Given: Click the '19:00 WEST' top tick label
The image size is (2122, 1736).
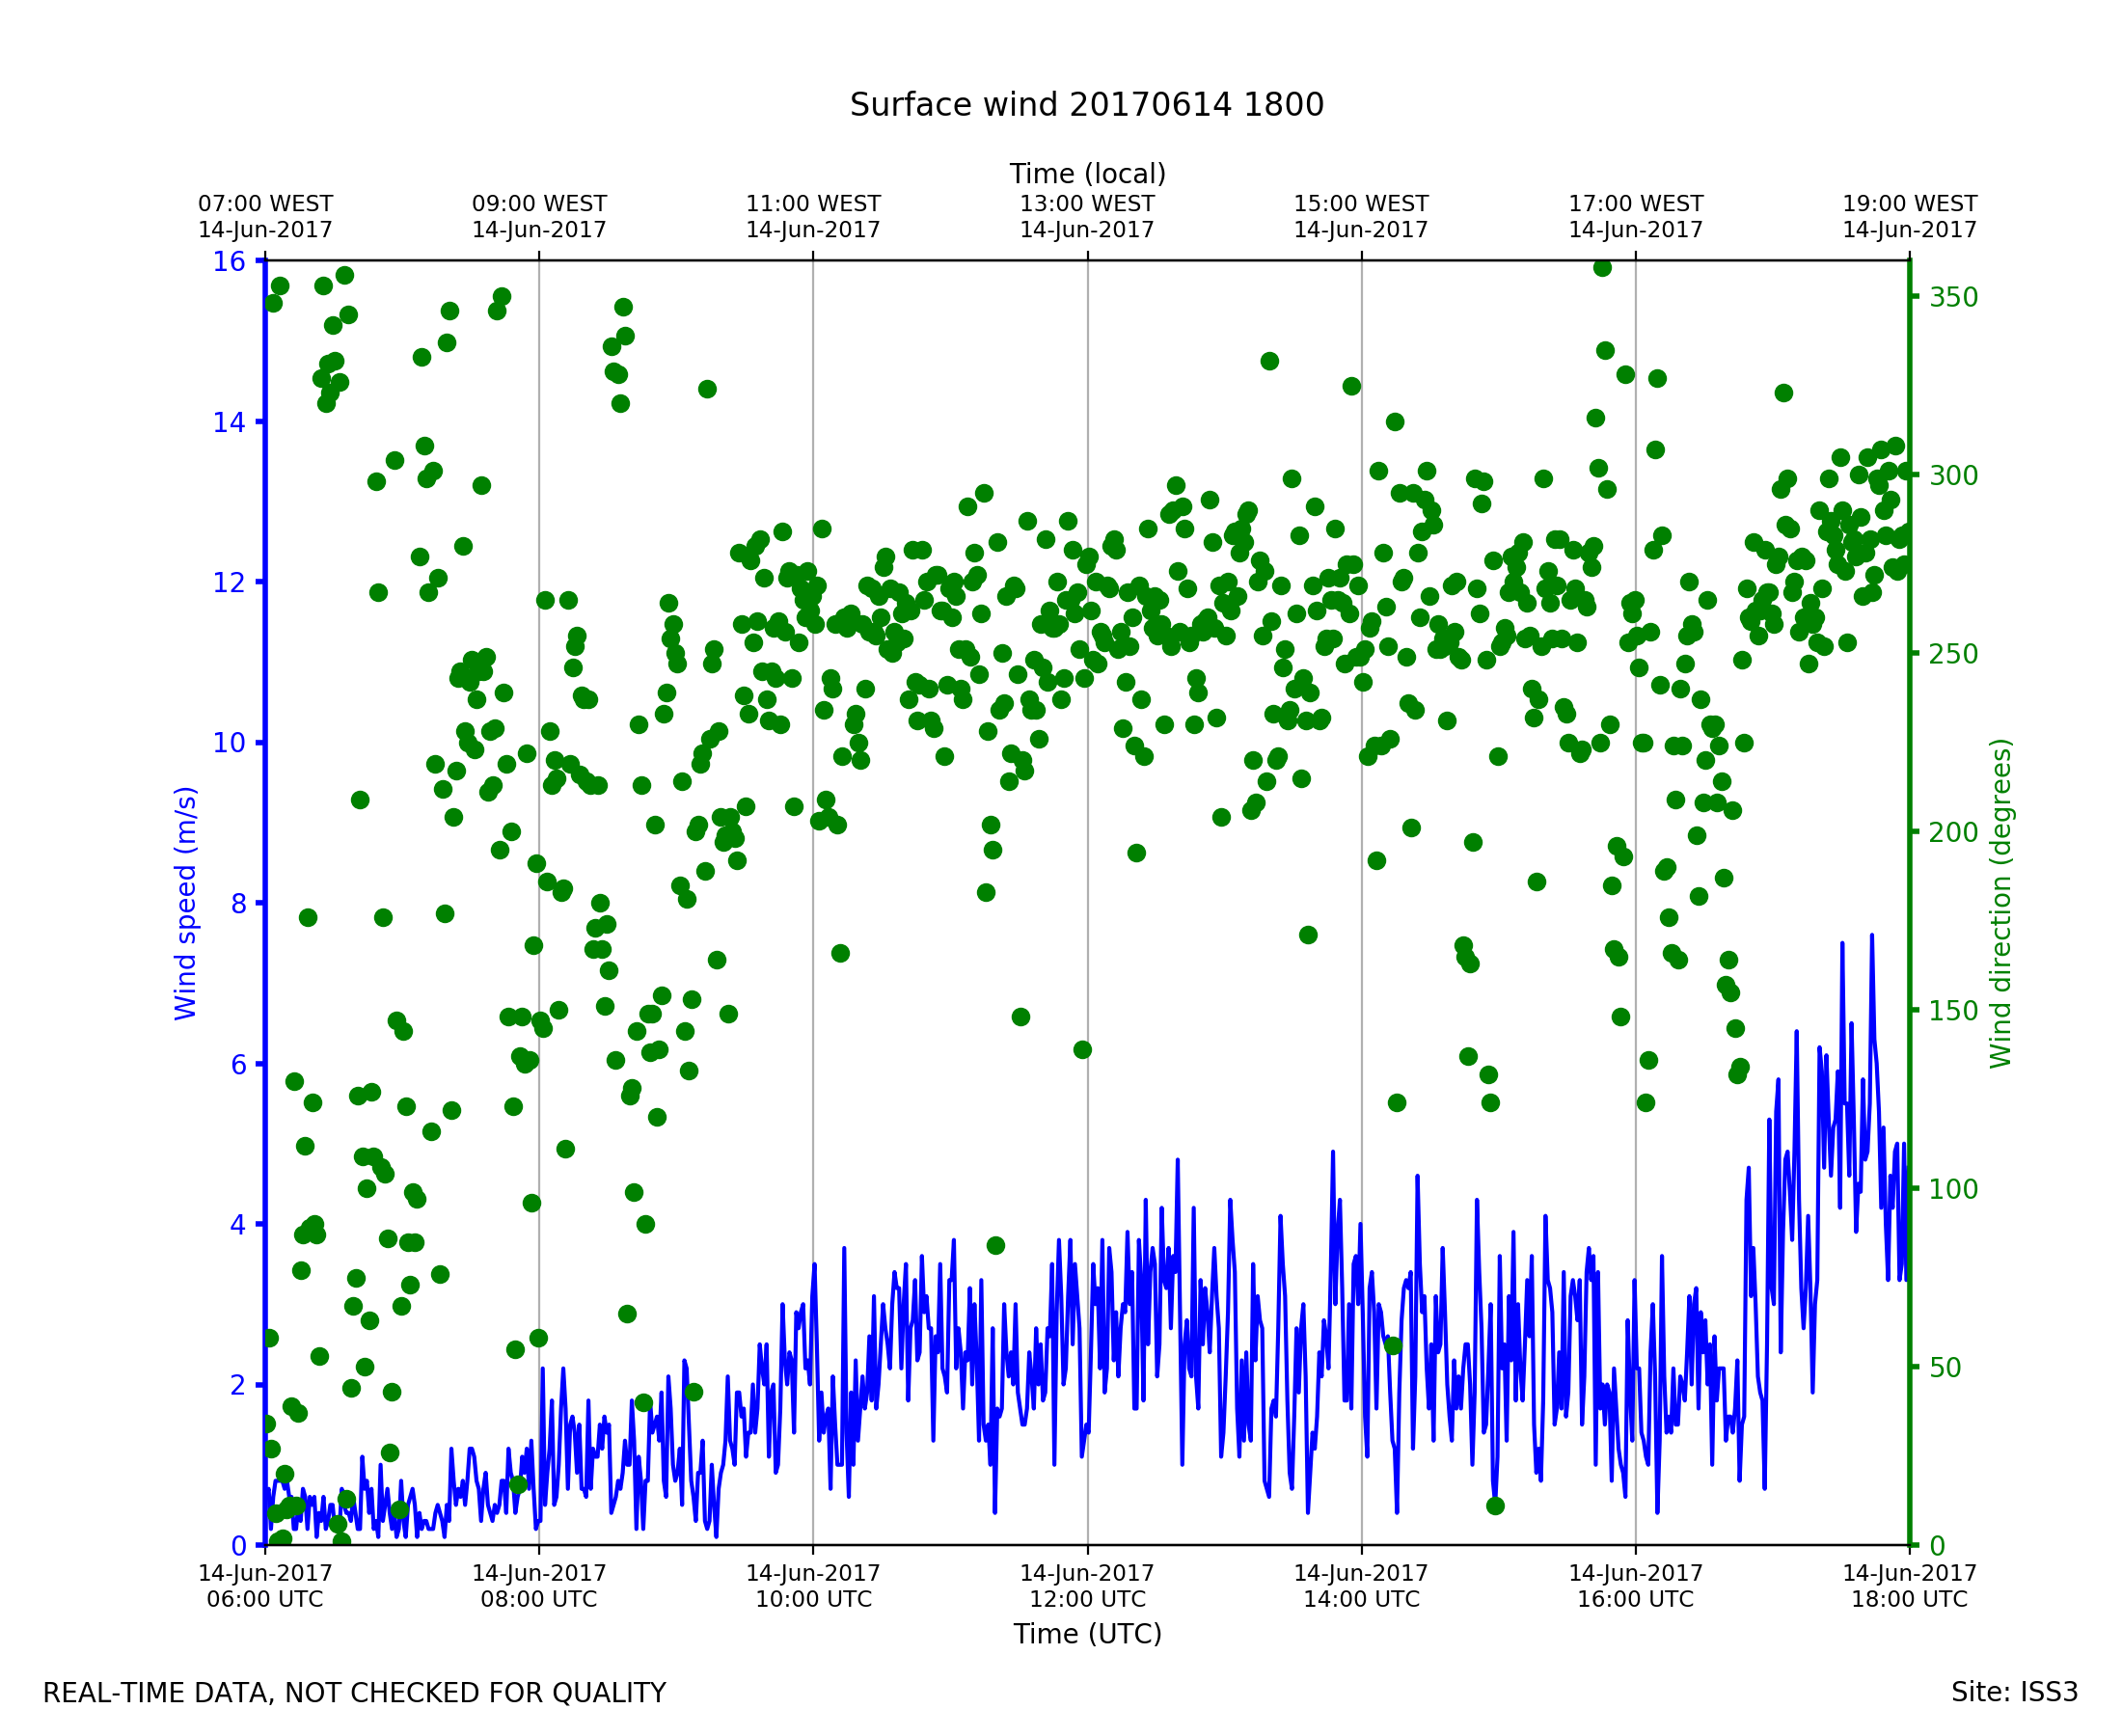Looking at the screenshot, I should click(1909, 204).
